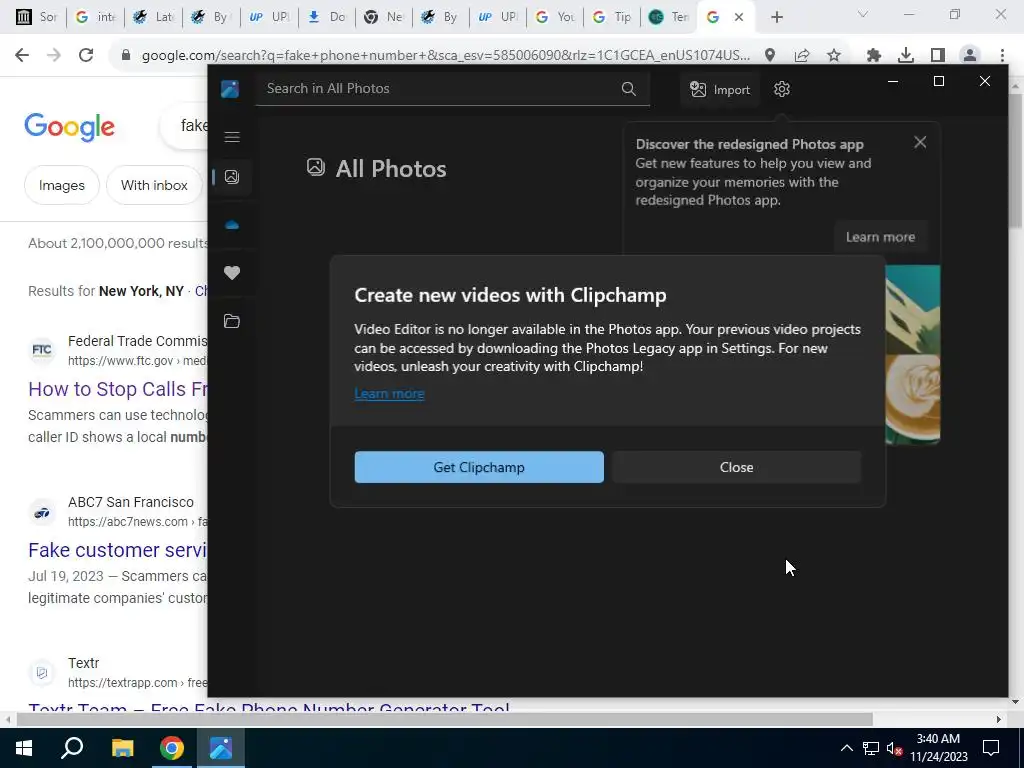Switch to the first 'Sor' tab
Screen dimensions: 1024x768
(x=35, y=17)
